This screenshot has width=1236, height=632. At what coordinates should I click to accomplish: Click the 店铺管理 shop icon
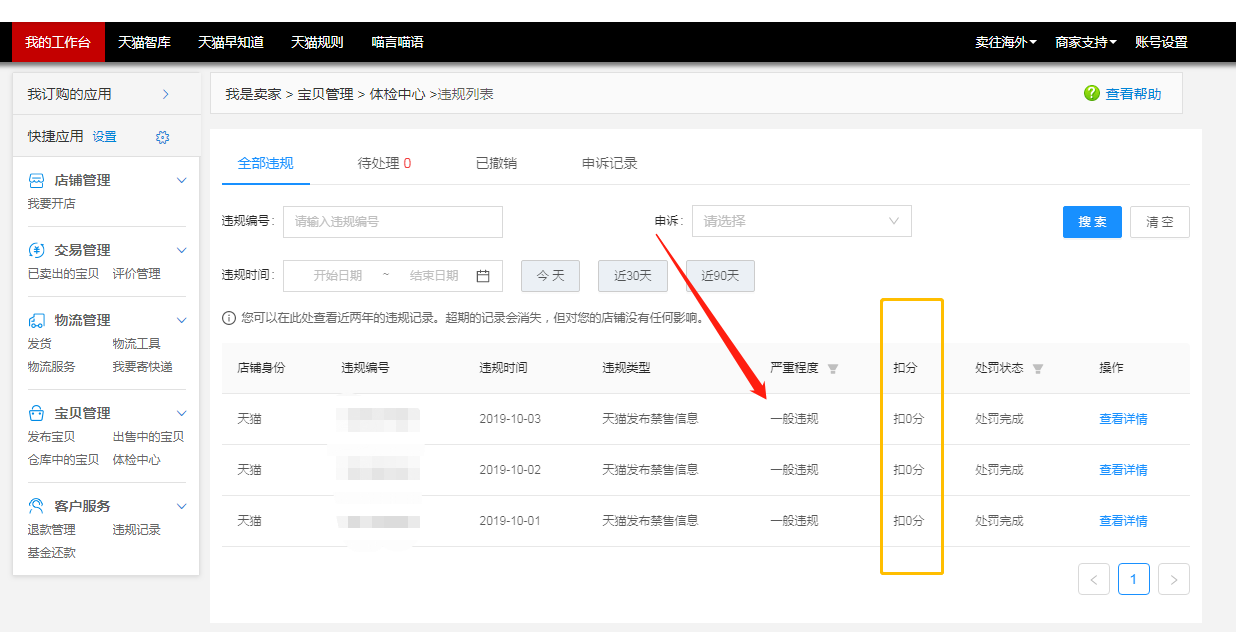(37, 181)
